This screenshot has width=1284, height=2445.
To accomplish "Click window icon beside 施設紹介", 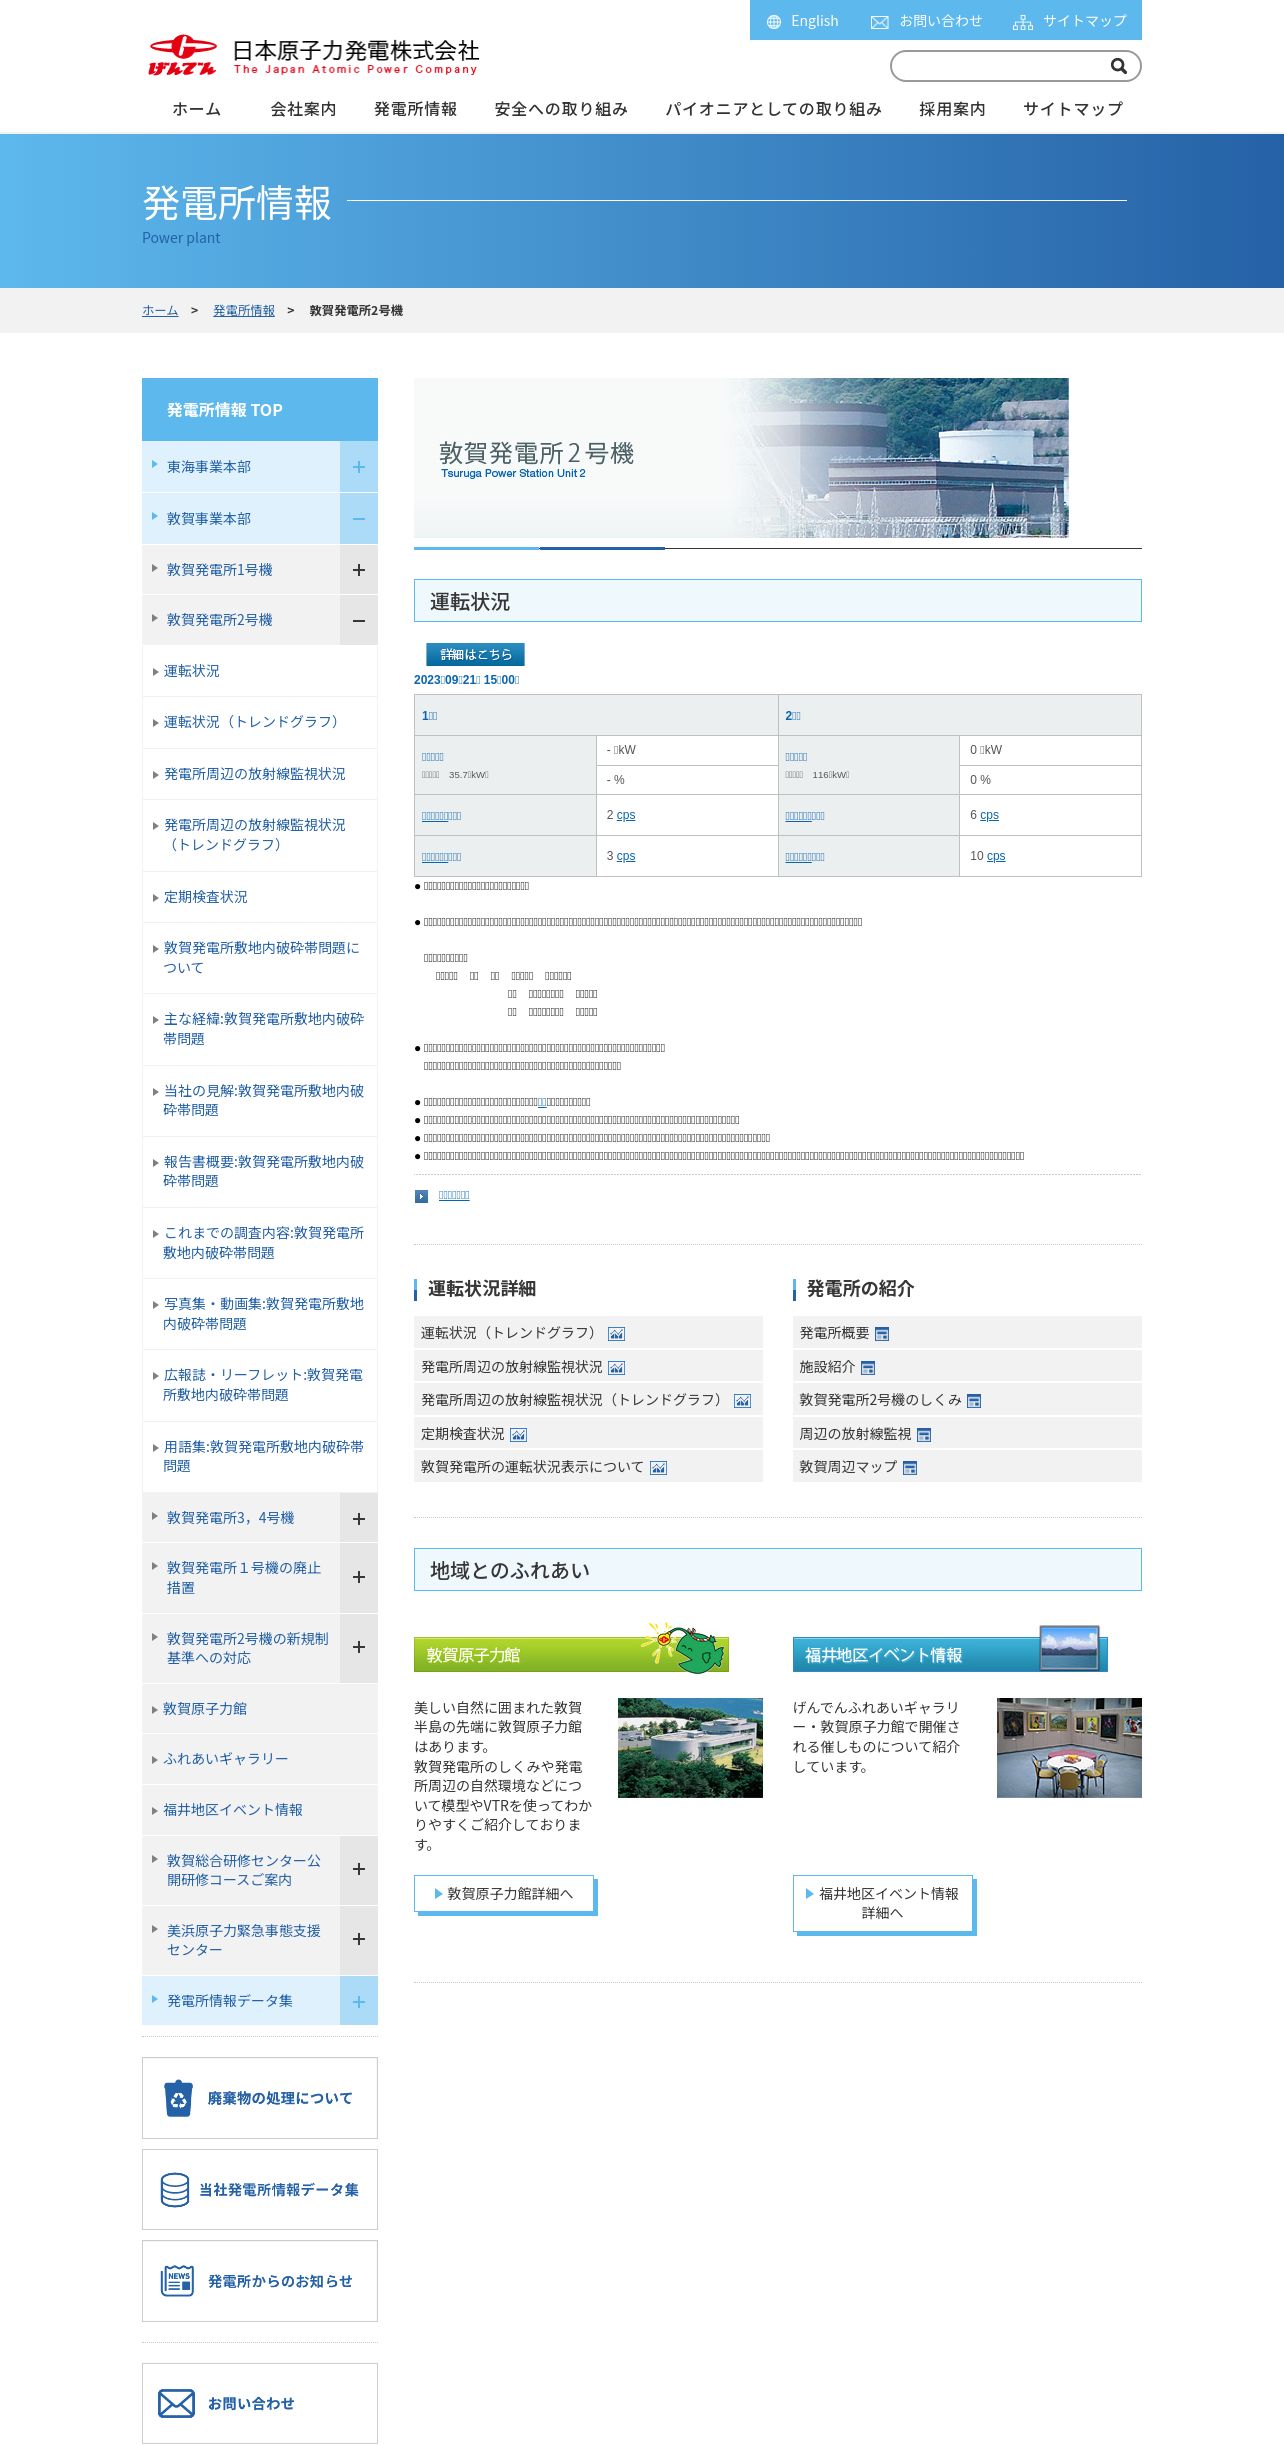I will [868, 1368].
